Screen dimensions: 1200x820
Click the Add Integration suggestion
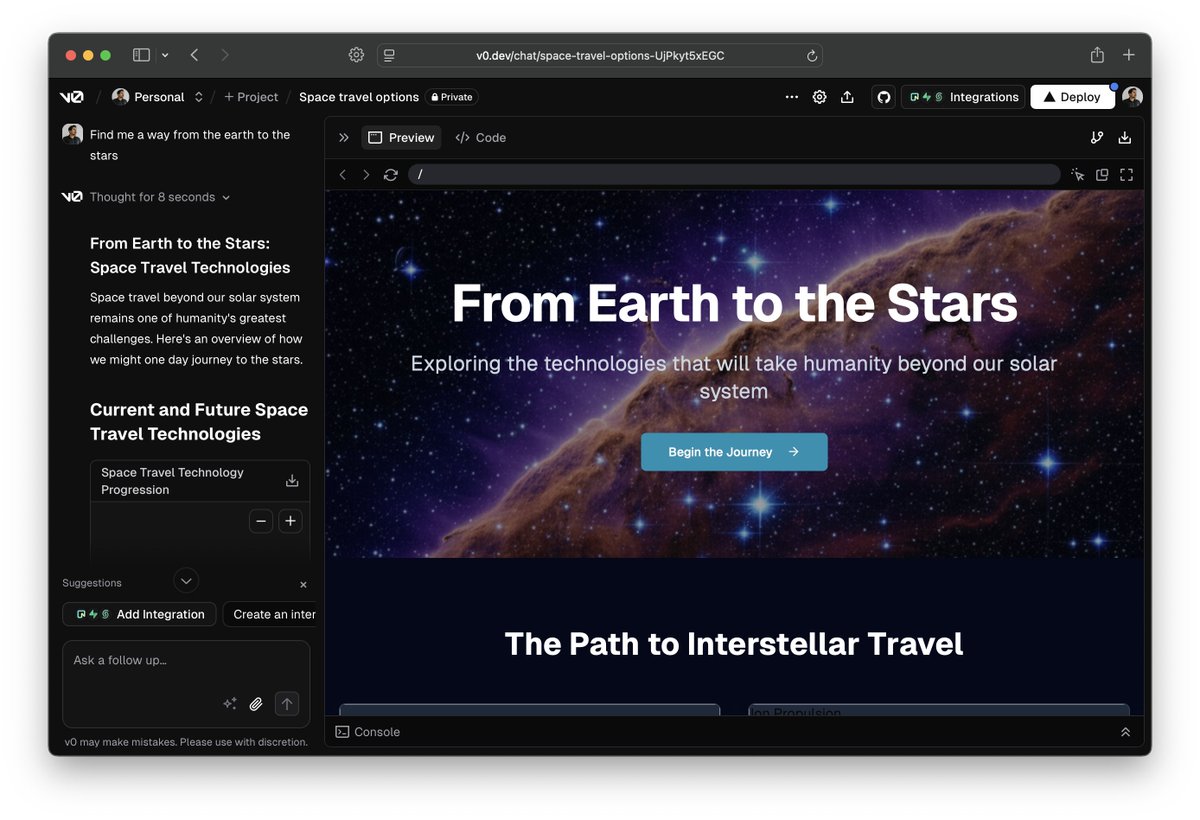click(x=139, y=614)
